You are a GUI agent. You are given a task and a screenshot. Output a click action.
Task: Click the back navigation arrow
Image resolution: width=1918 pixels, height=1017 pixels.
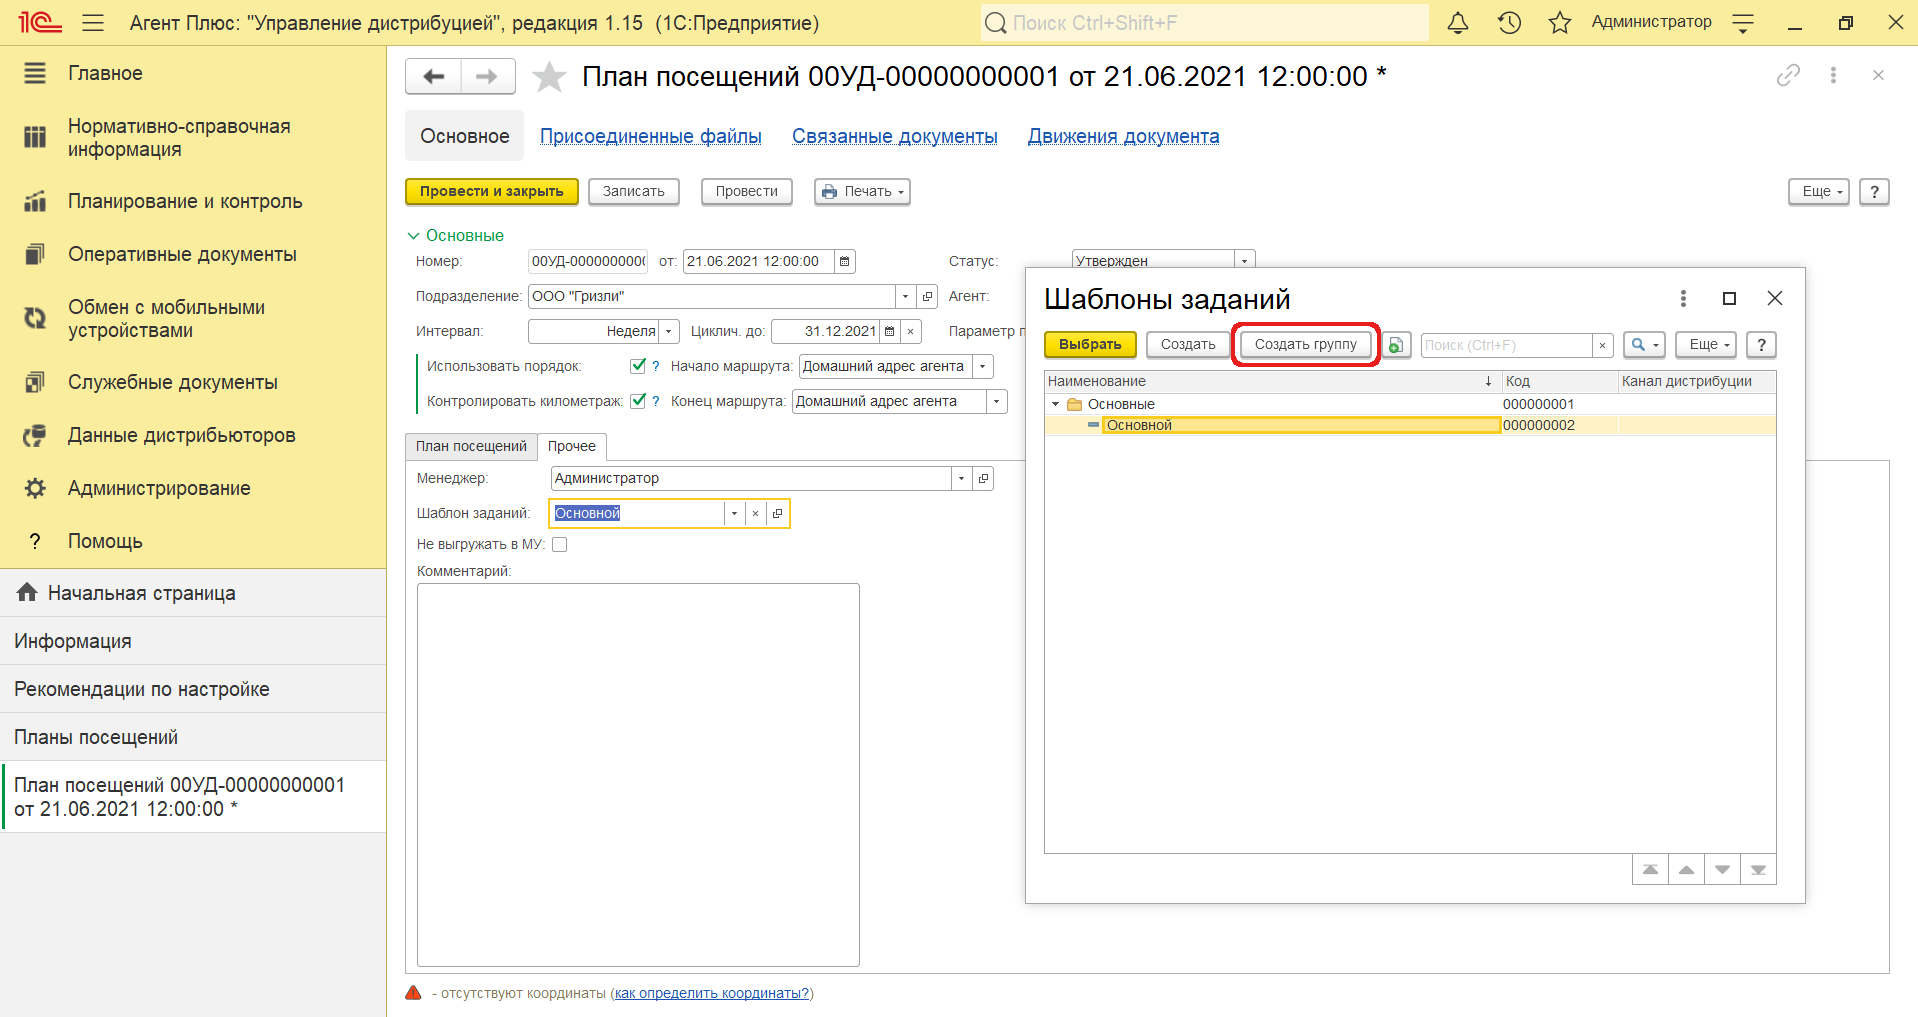[x=434, y=77]
